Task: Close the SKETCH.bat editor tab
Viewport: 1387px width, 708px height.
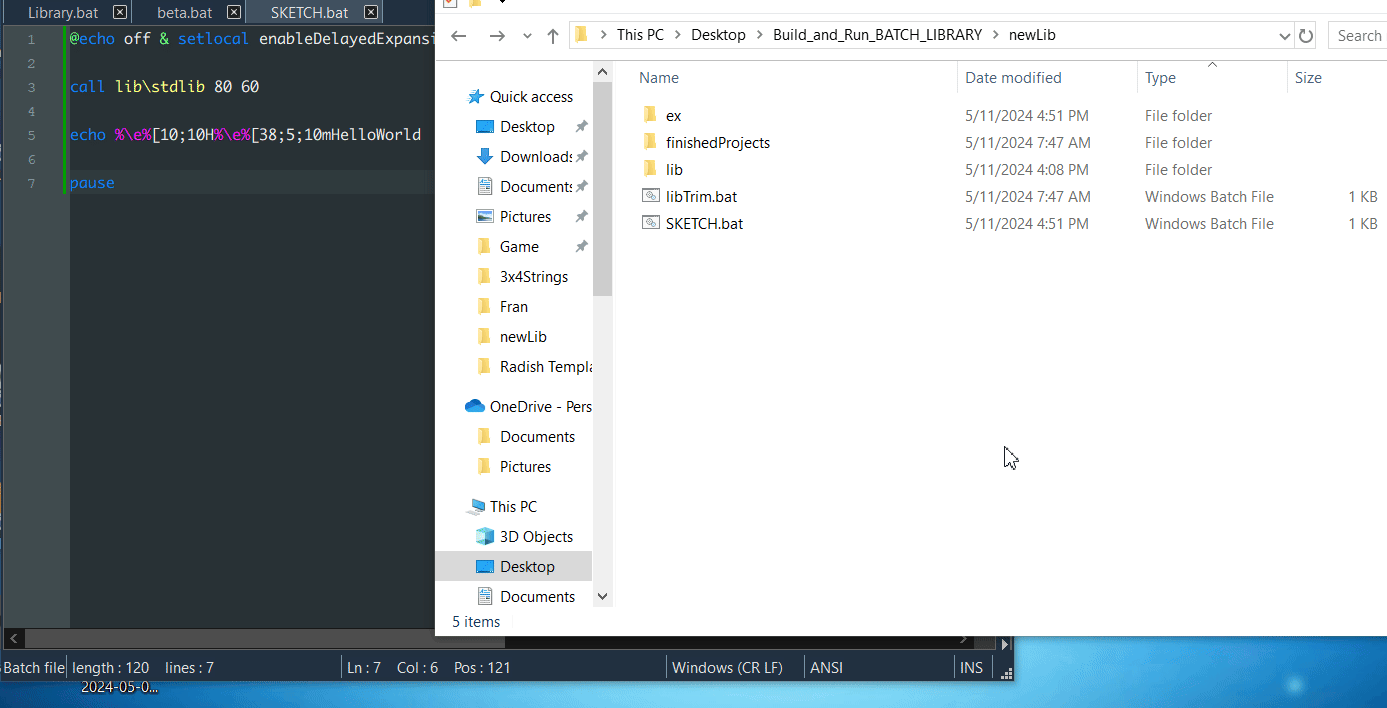Action: 371,13
